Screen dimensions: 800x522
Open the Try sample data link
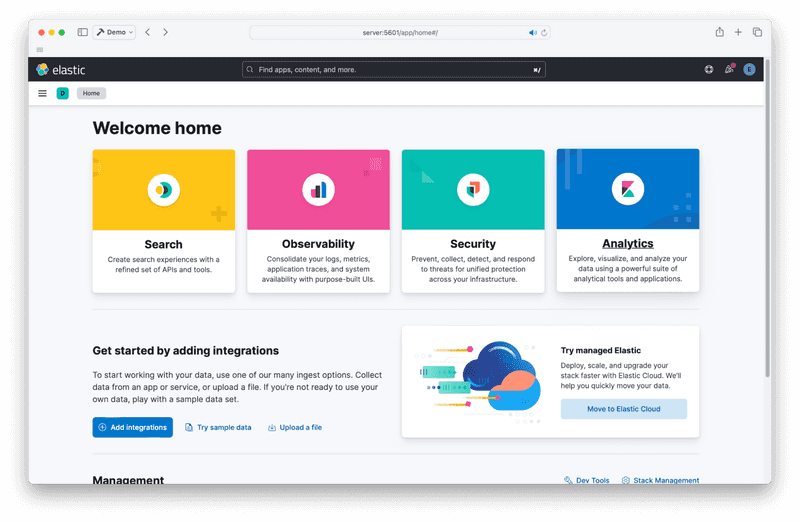click(x=218, y=427)
